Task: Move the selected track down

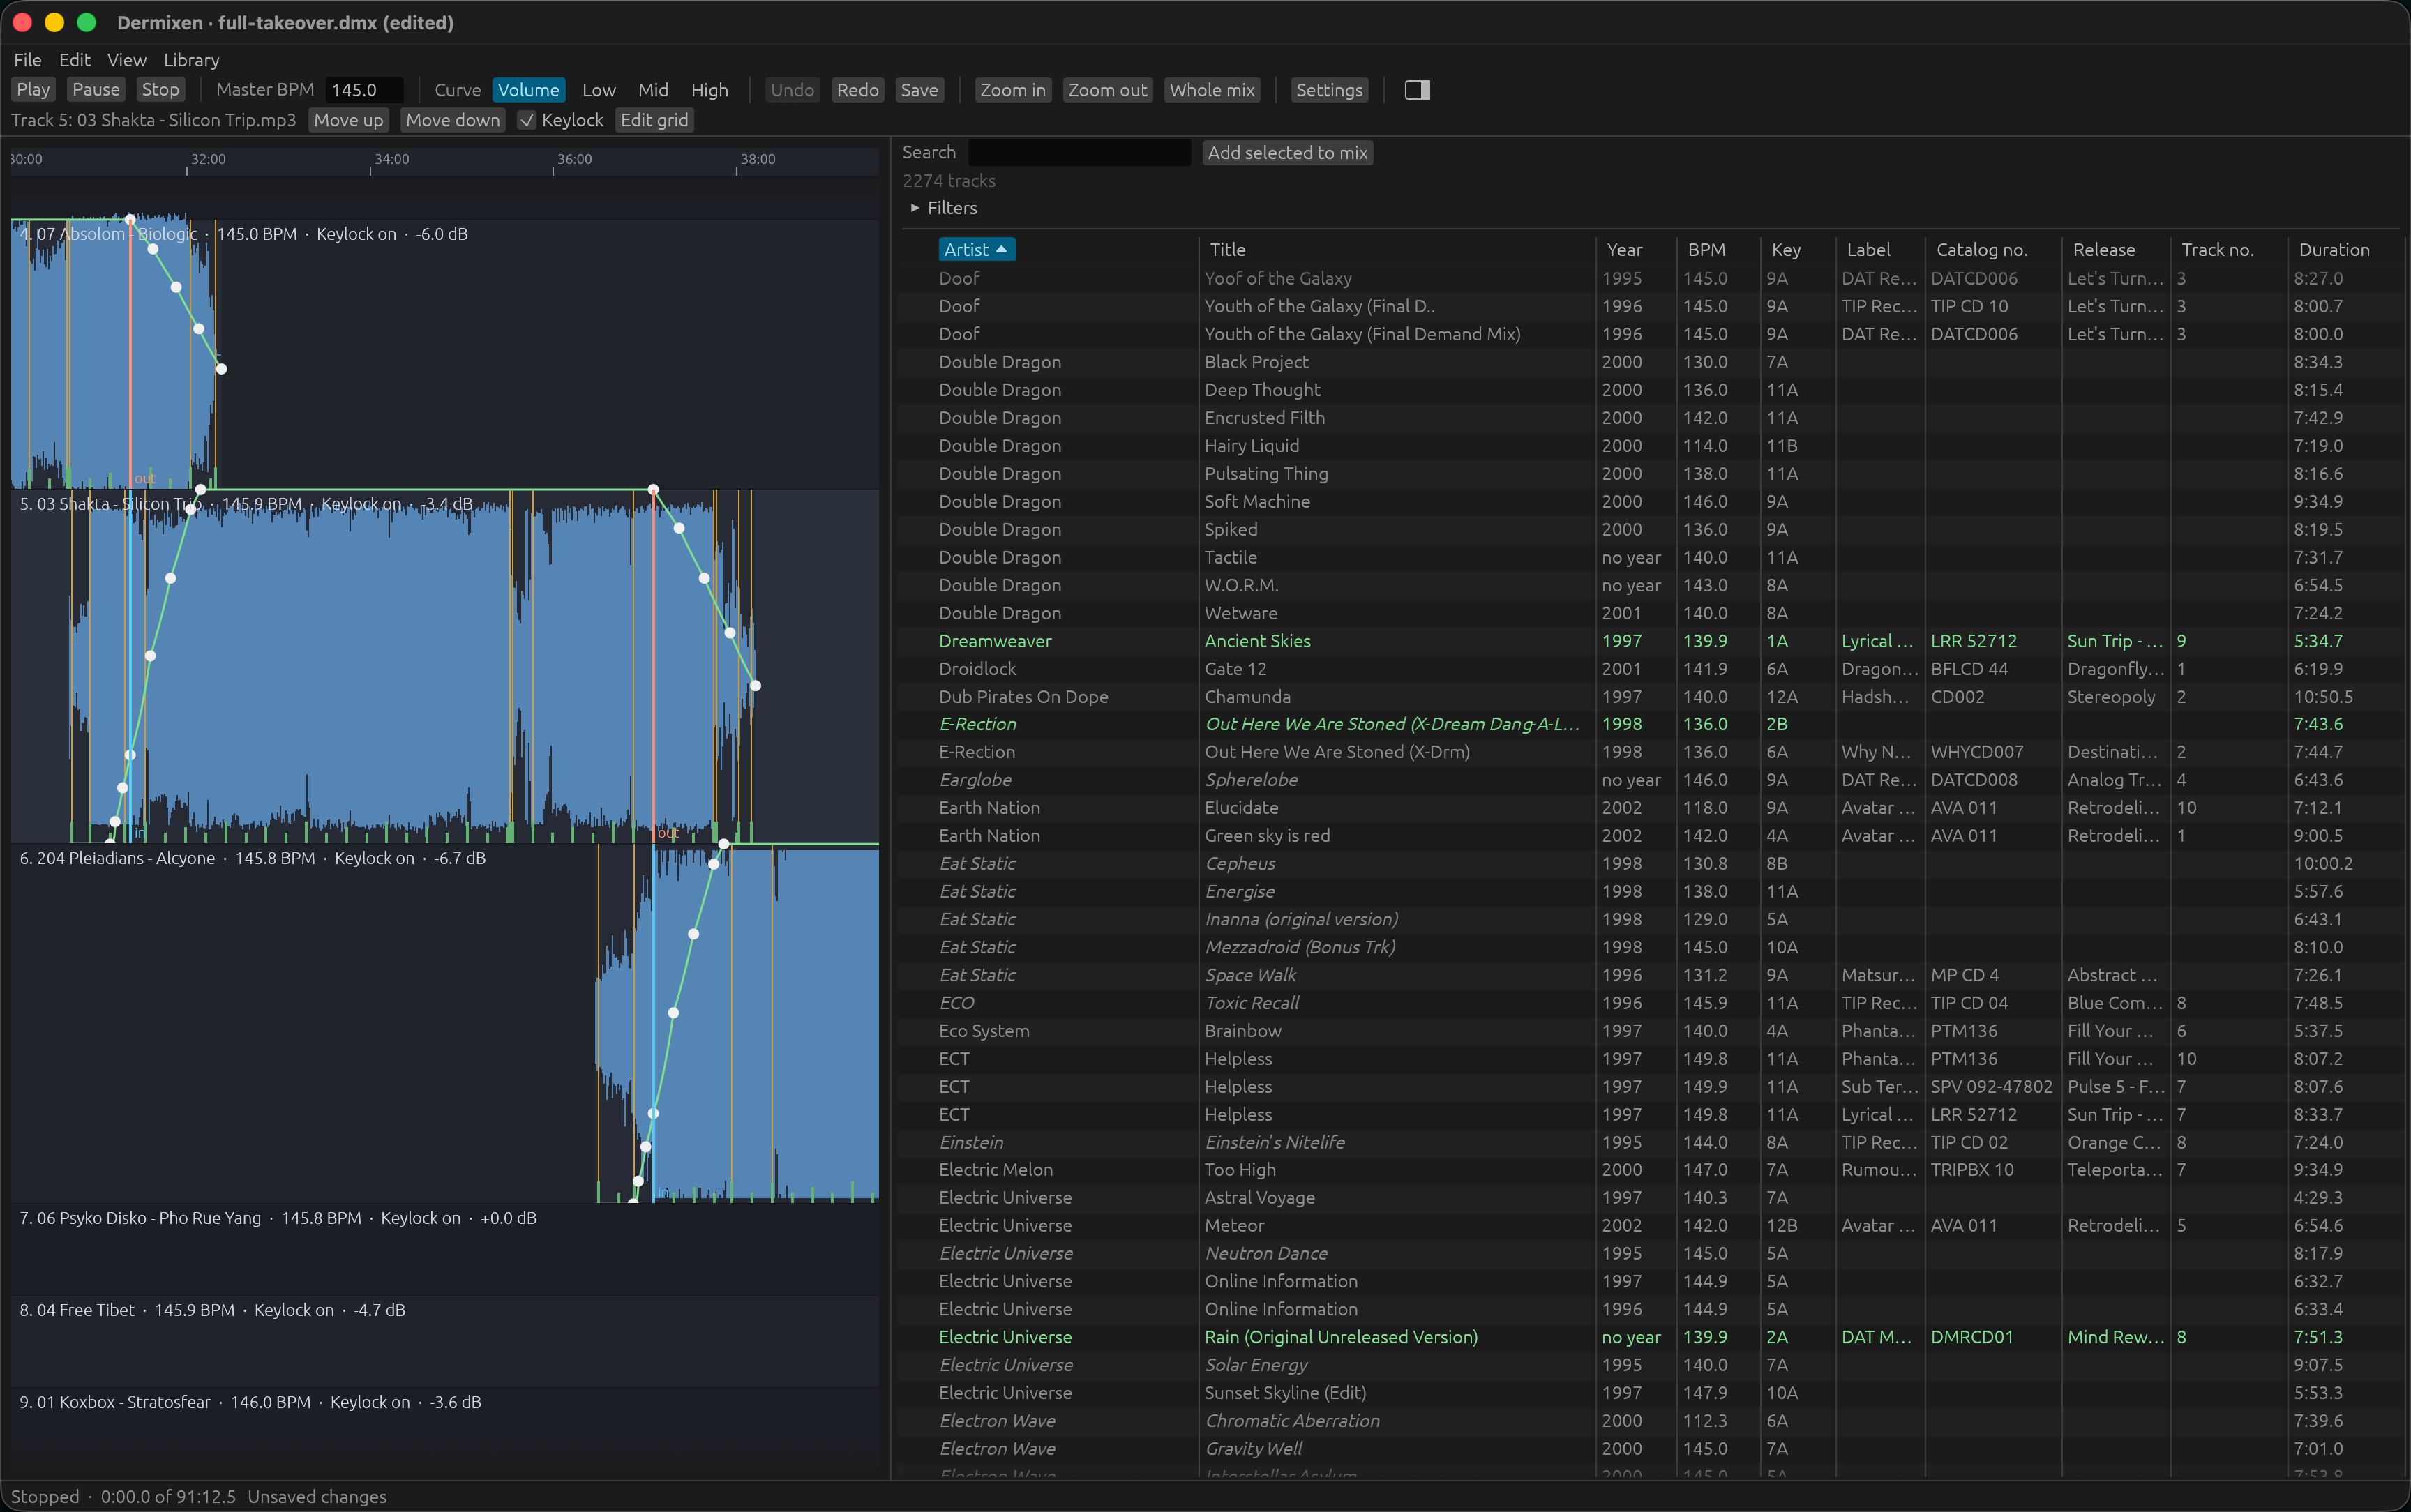Action: click(x=452, y=120)
